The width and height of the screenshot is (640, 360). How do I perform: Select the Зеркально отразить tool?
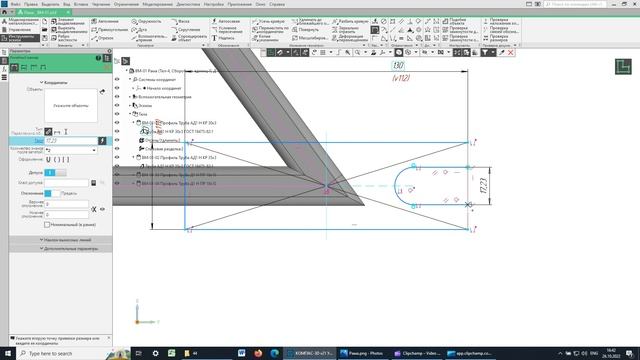tap(345, 30)
